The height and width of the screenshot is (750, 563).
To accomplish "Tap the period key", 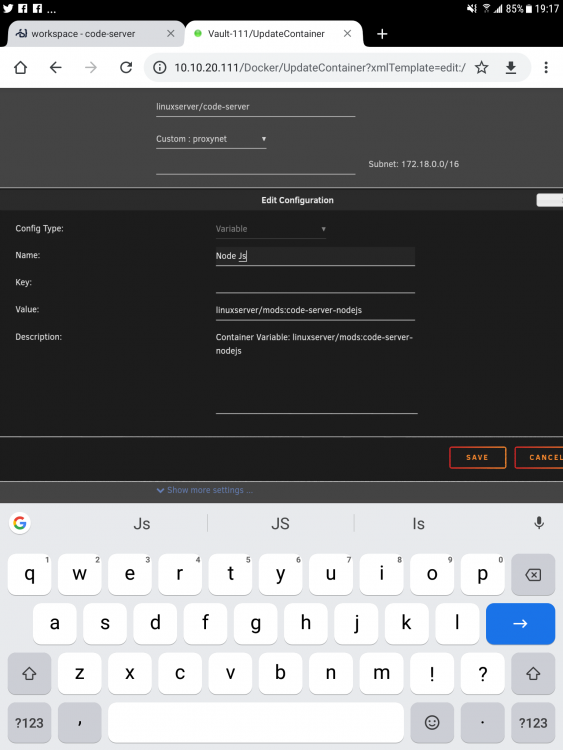I will (x=483, y=723).
